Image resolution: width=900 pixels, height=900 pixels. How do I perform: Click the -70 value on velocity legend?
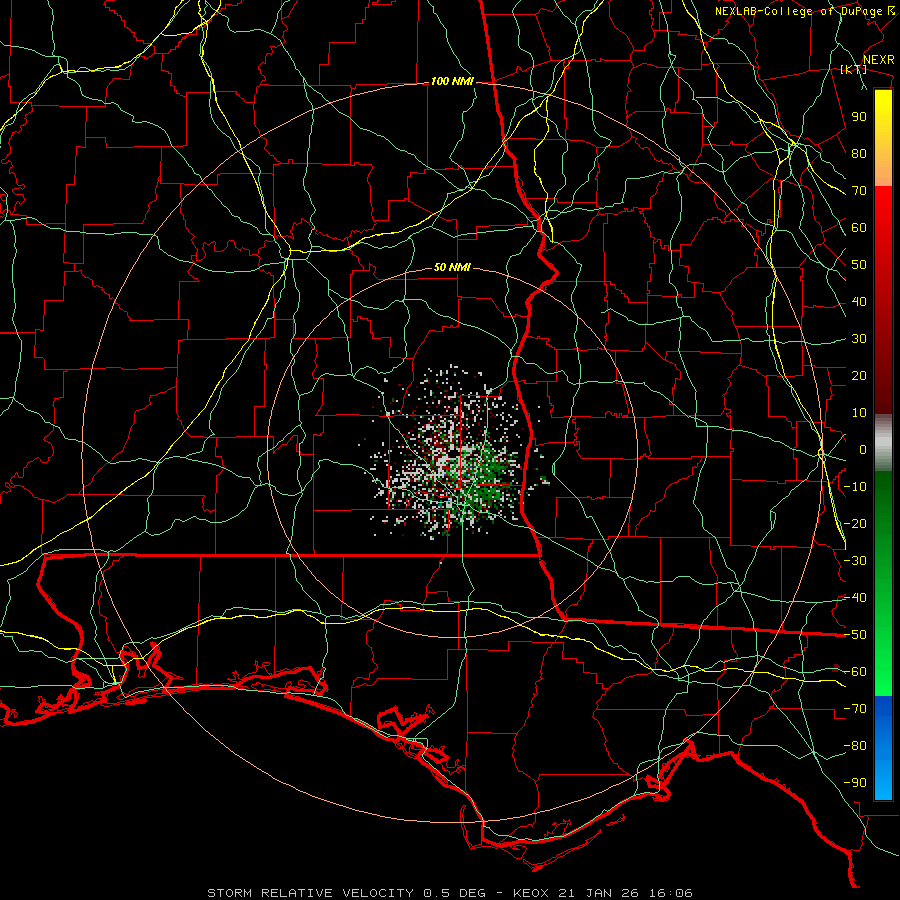click(x=855, y=709)
